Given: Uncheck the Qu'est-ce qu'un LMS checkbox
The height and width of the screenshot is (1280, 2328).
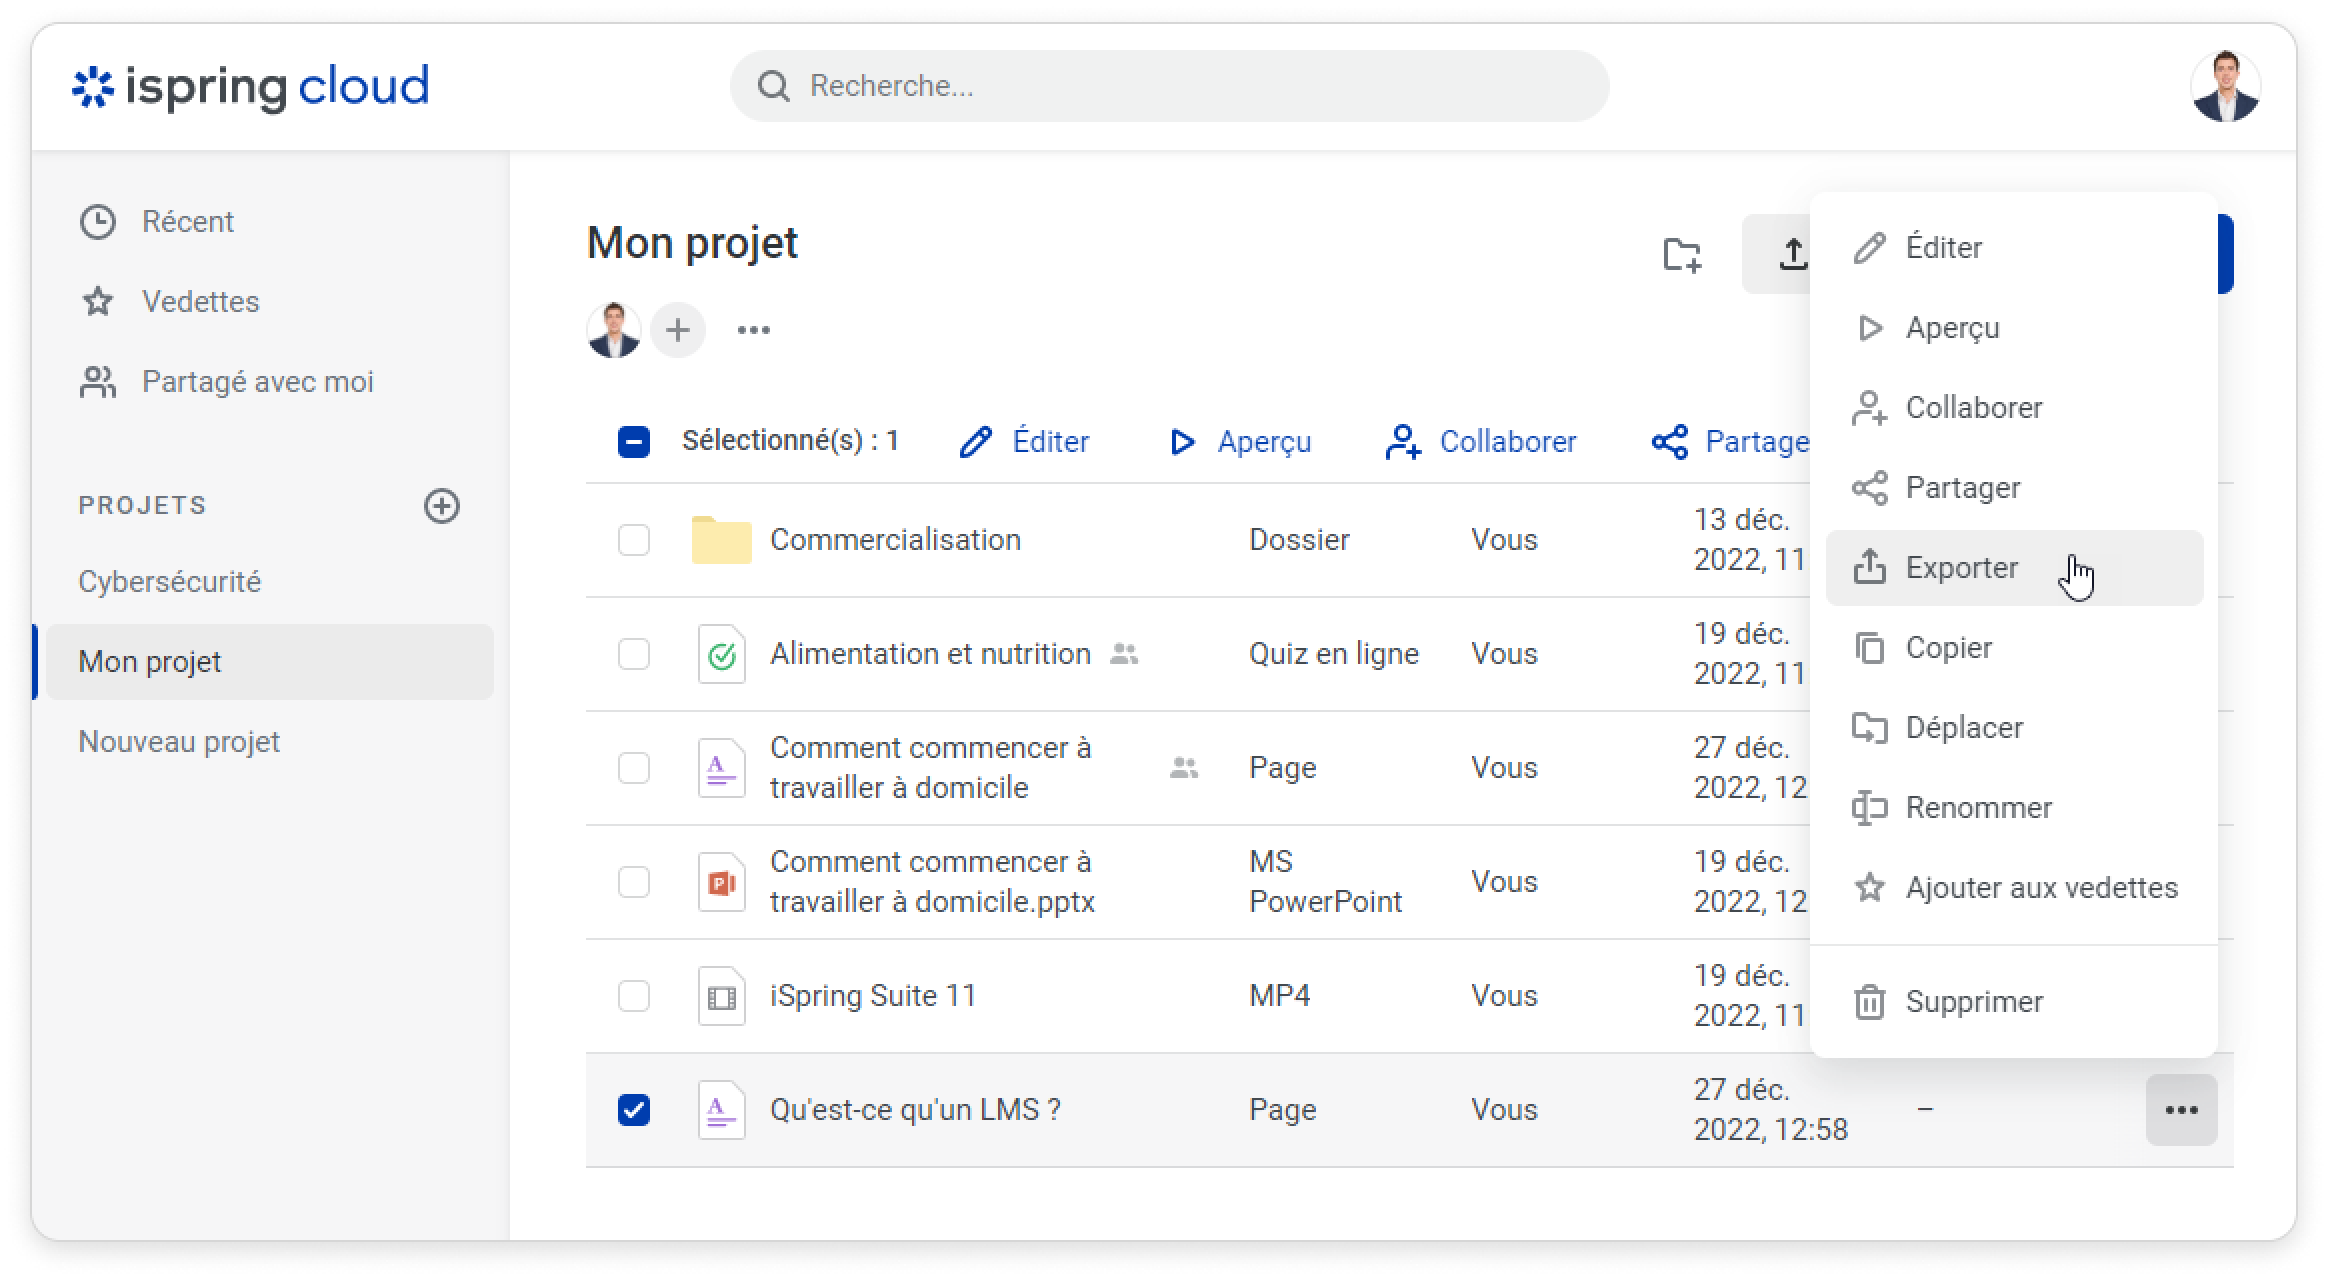Looking at the screenshot, I should [634, 1110].
